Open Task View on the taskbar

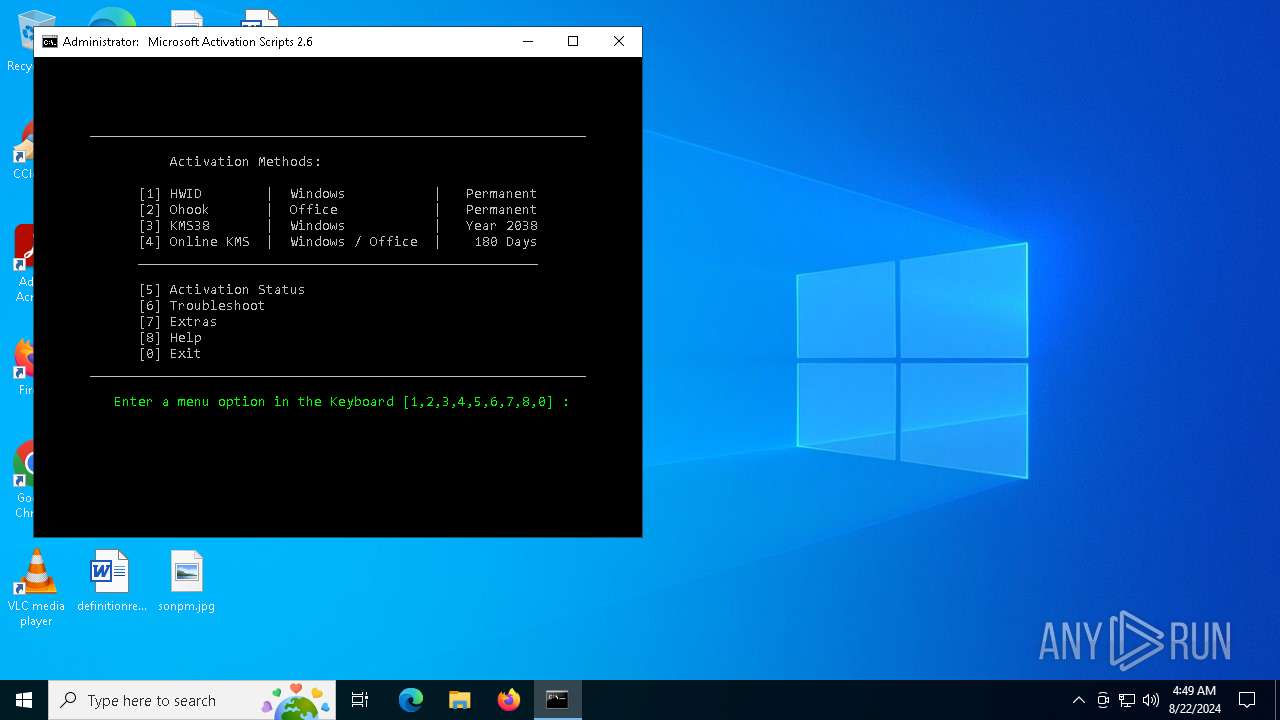click(x=360, y=700)
